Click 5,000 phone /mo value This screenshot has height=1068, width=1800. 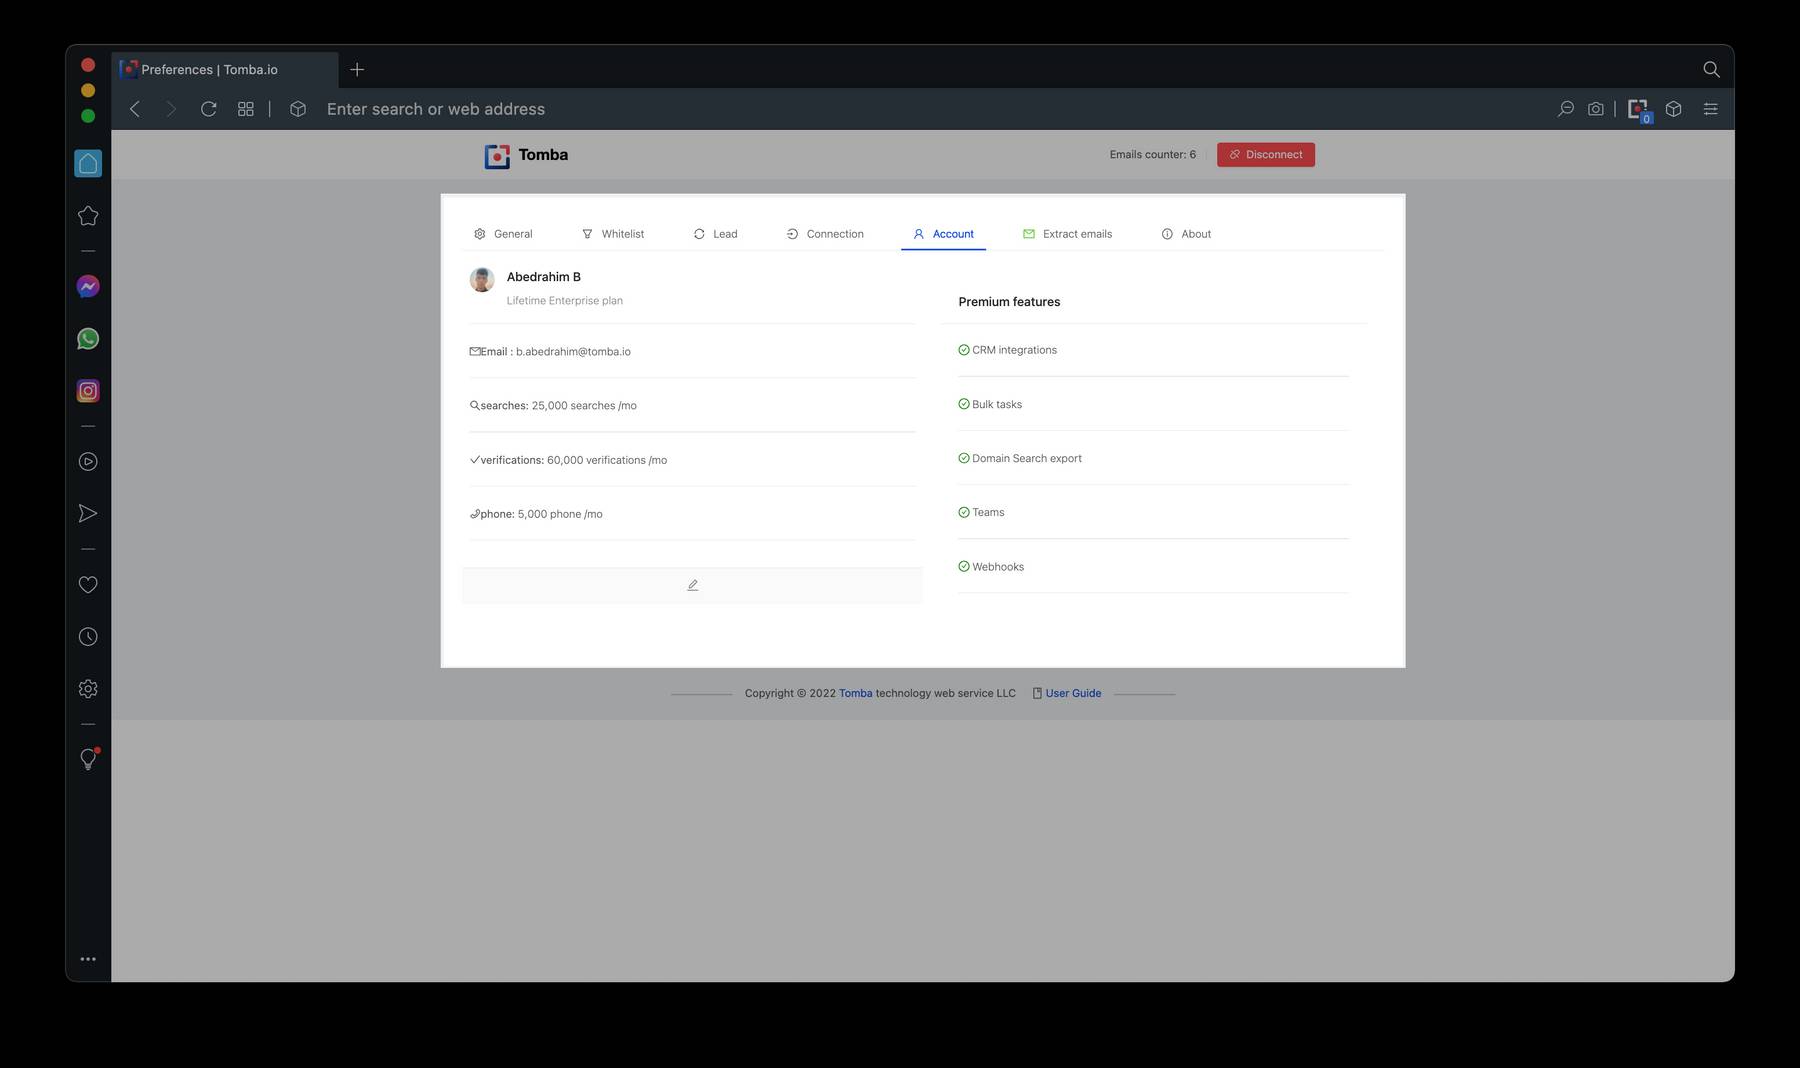pos(560,514)
